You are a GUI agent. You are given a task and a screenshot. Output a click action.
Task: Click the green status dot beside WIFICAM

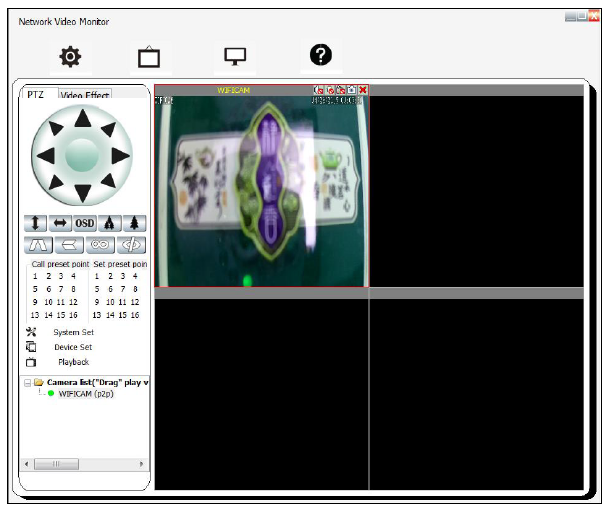point(51,393)
